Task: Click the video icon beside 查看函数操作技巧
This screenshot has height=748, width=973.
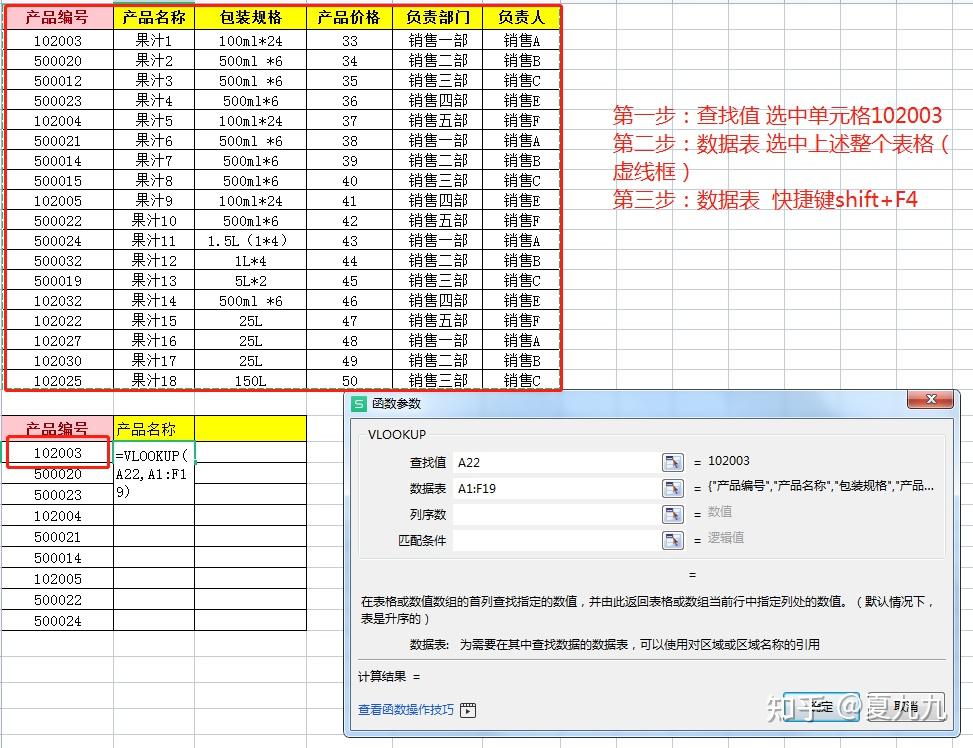Action: (468, 710)
